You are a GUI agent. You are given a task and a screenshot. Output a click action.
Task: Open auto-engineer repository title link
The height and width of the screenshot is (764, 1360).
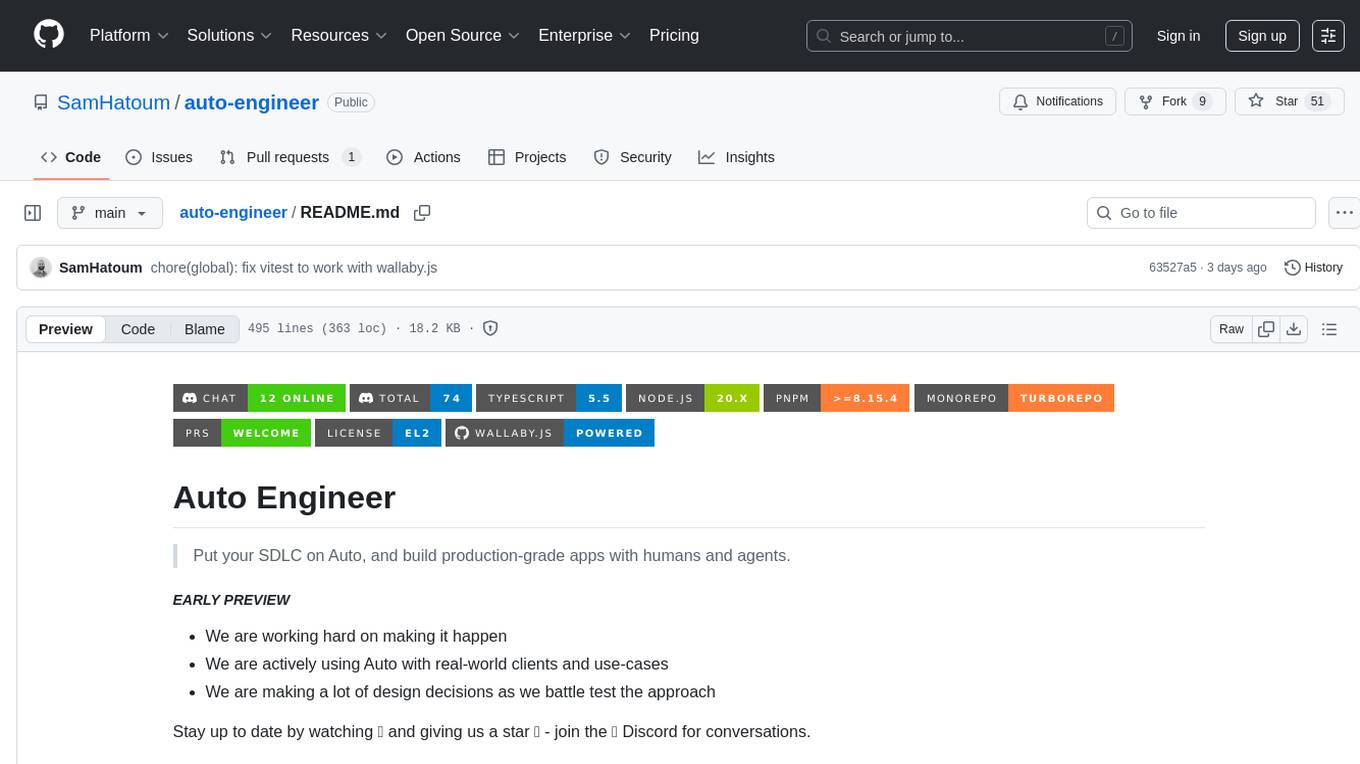tap(252, 102)
